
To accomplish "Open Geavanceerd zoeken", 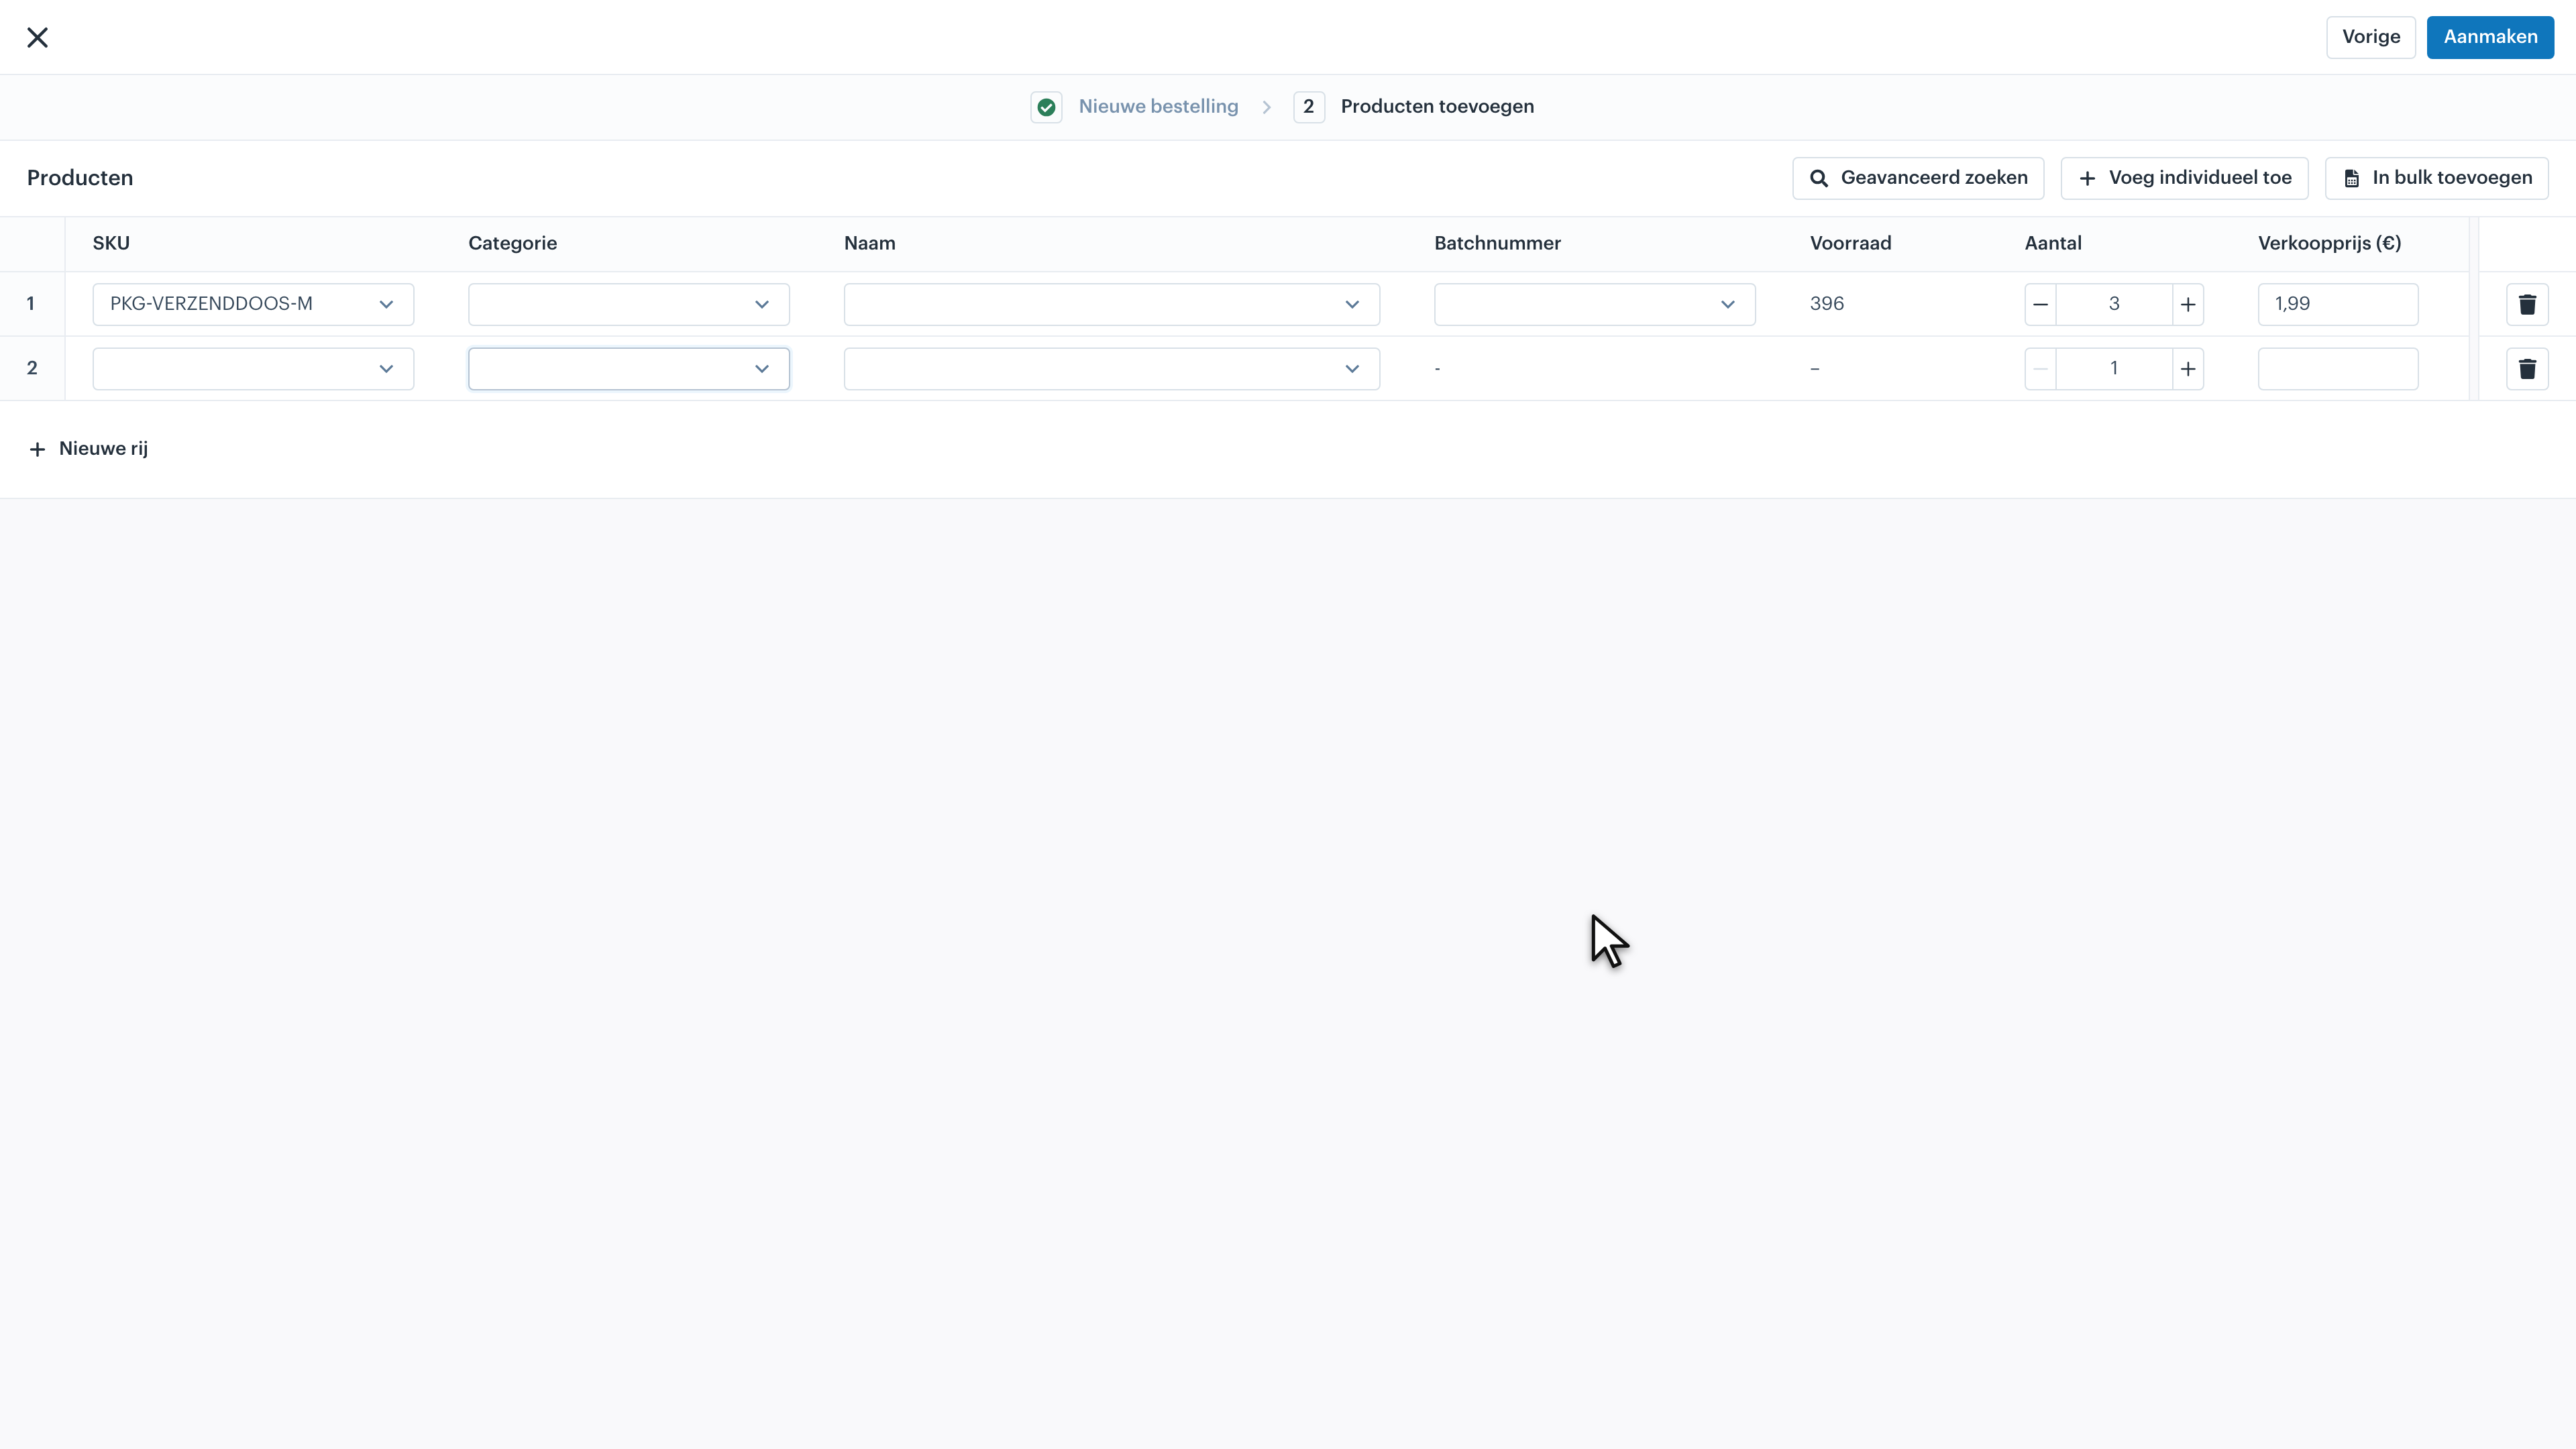I will (1918, 178).
